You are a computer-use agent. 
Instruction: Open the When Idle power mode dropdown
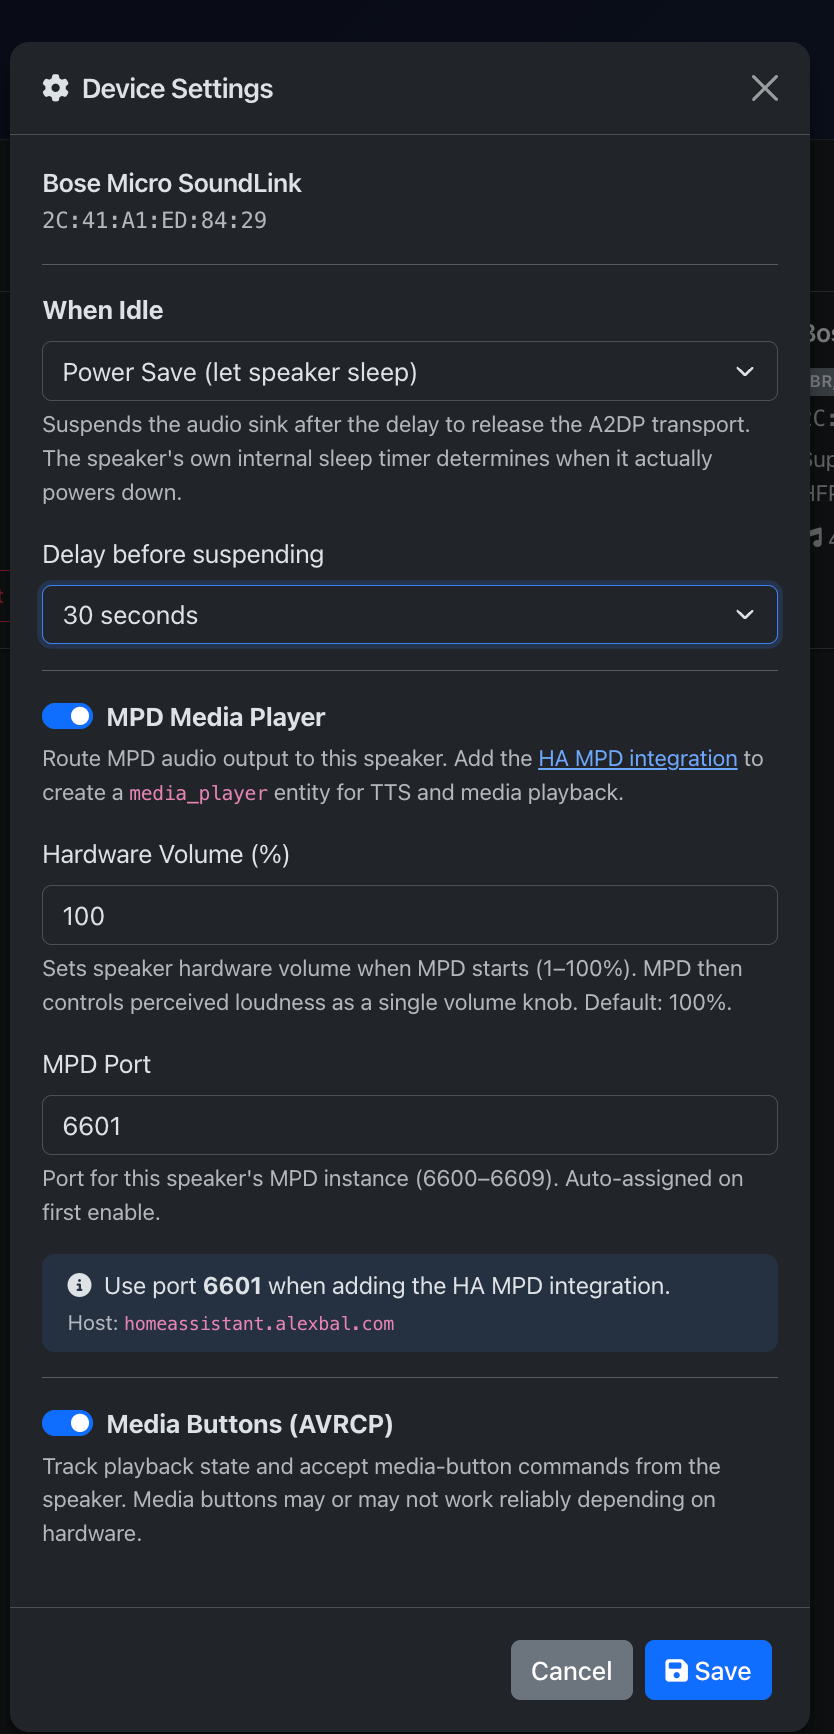409,372
